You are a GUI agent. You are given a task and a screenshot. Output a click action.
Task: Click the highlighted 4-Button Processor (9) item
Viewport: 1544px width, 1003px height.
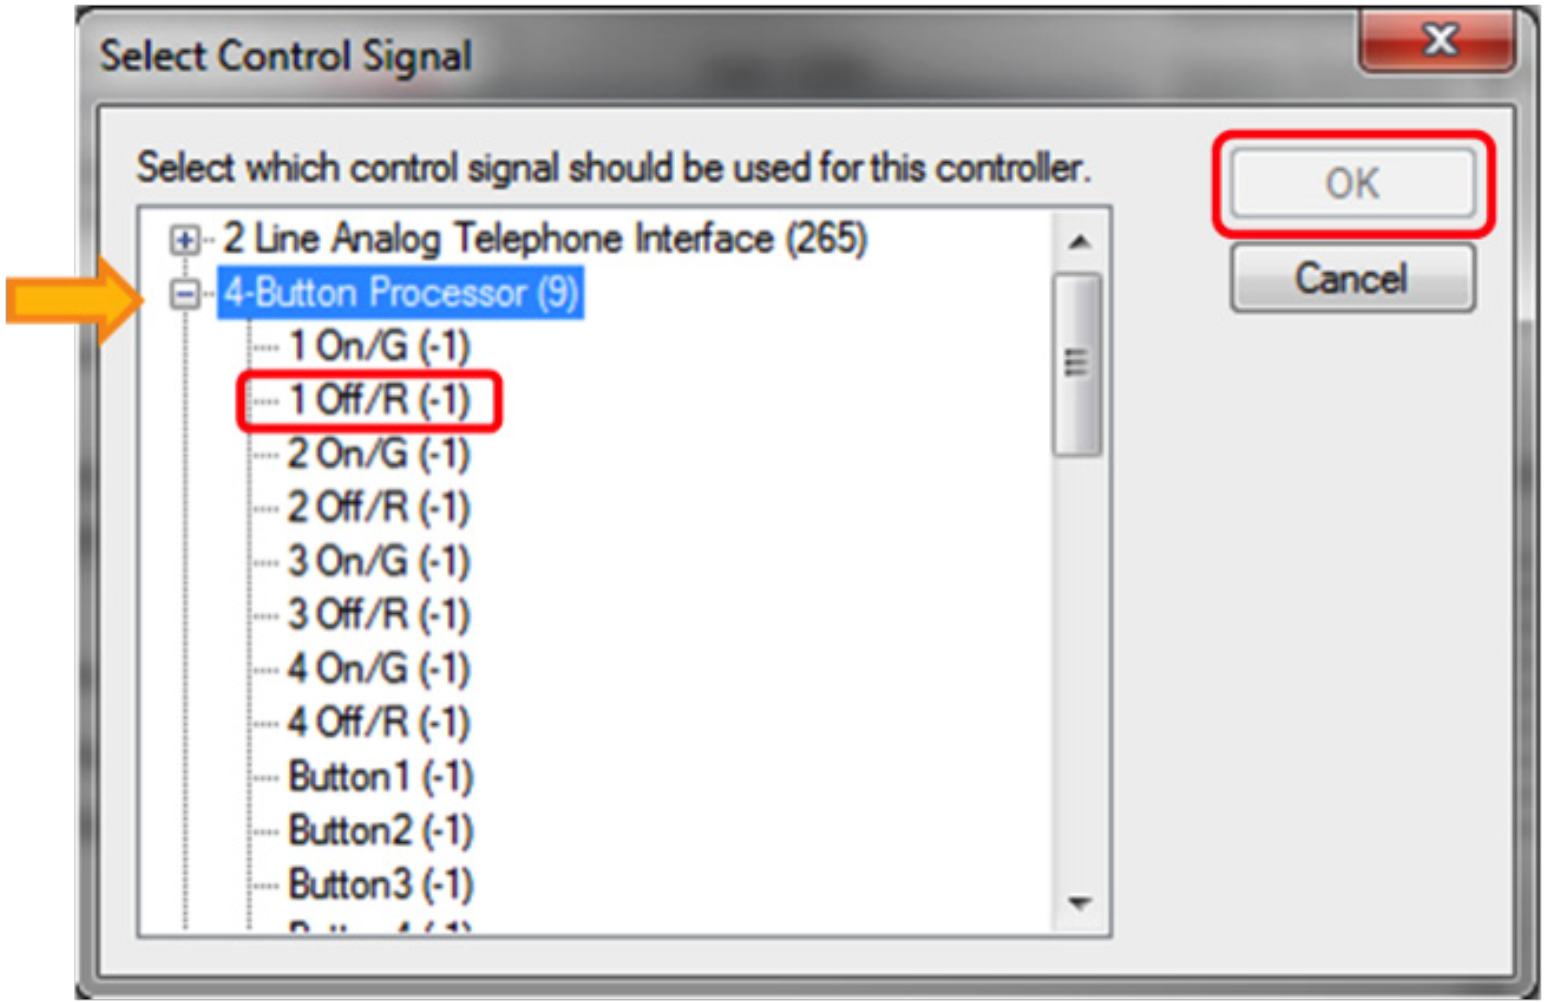point(400,293)
